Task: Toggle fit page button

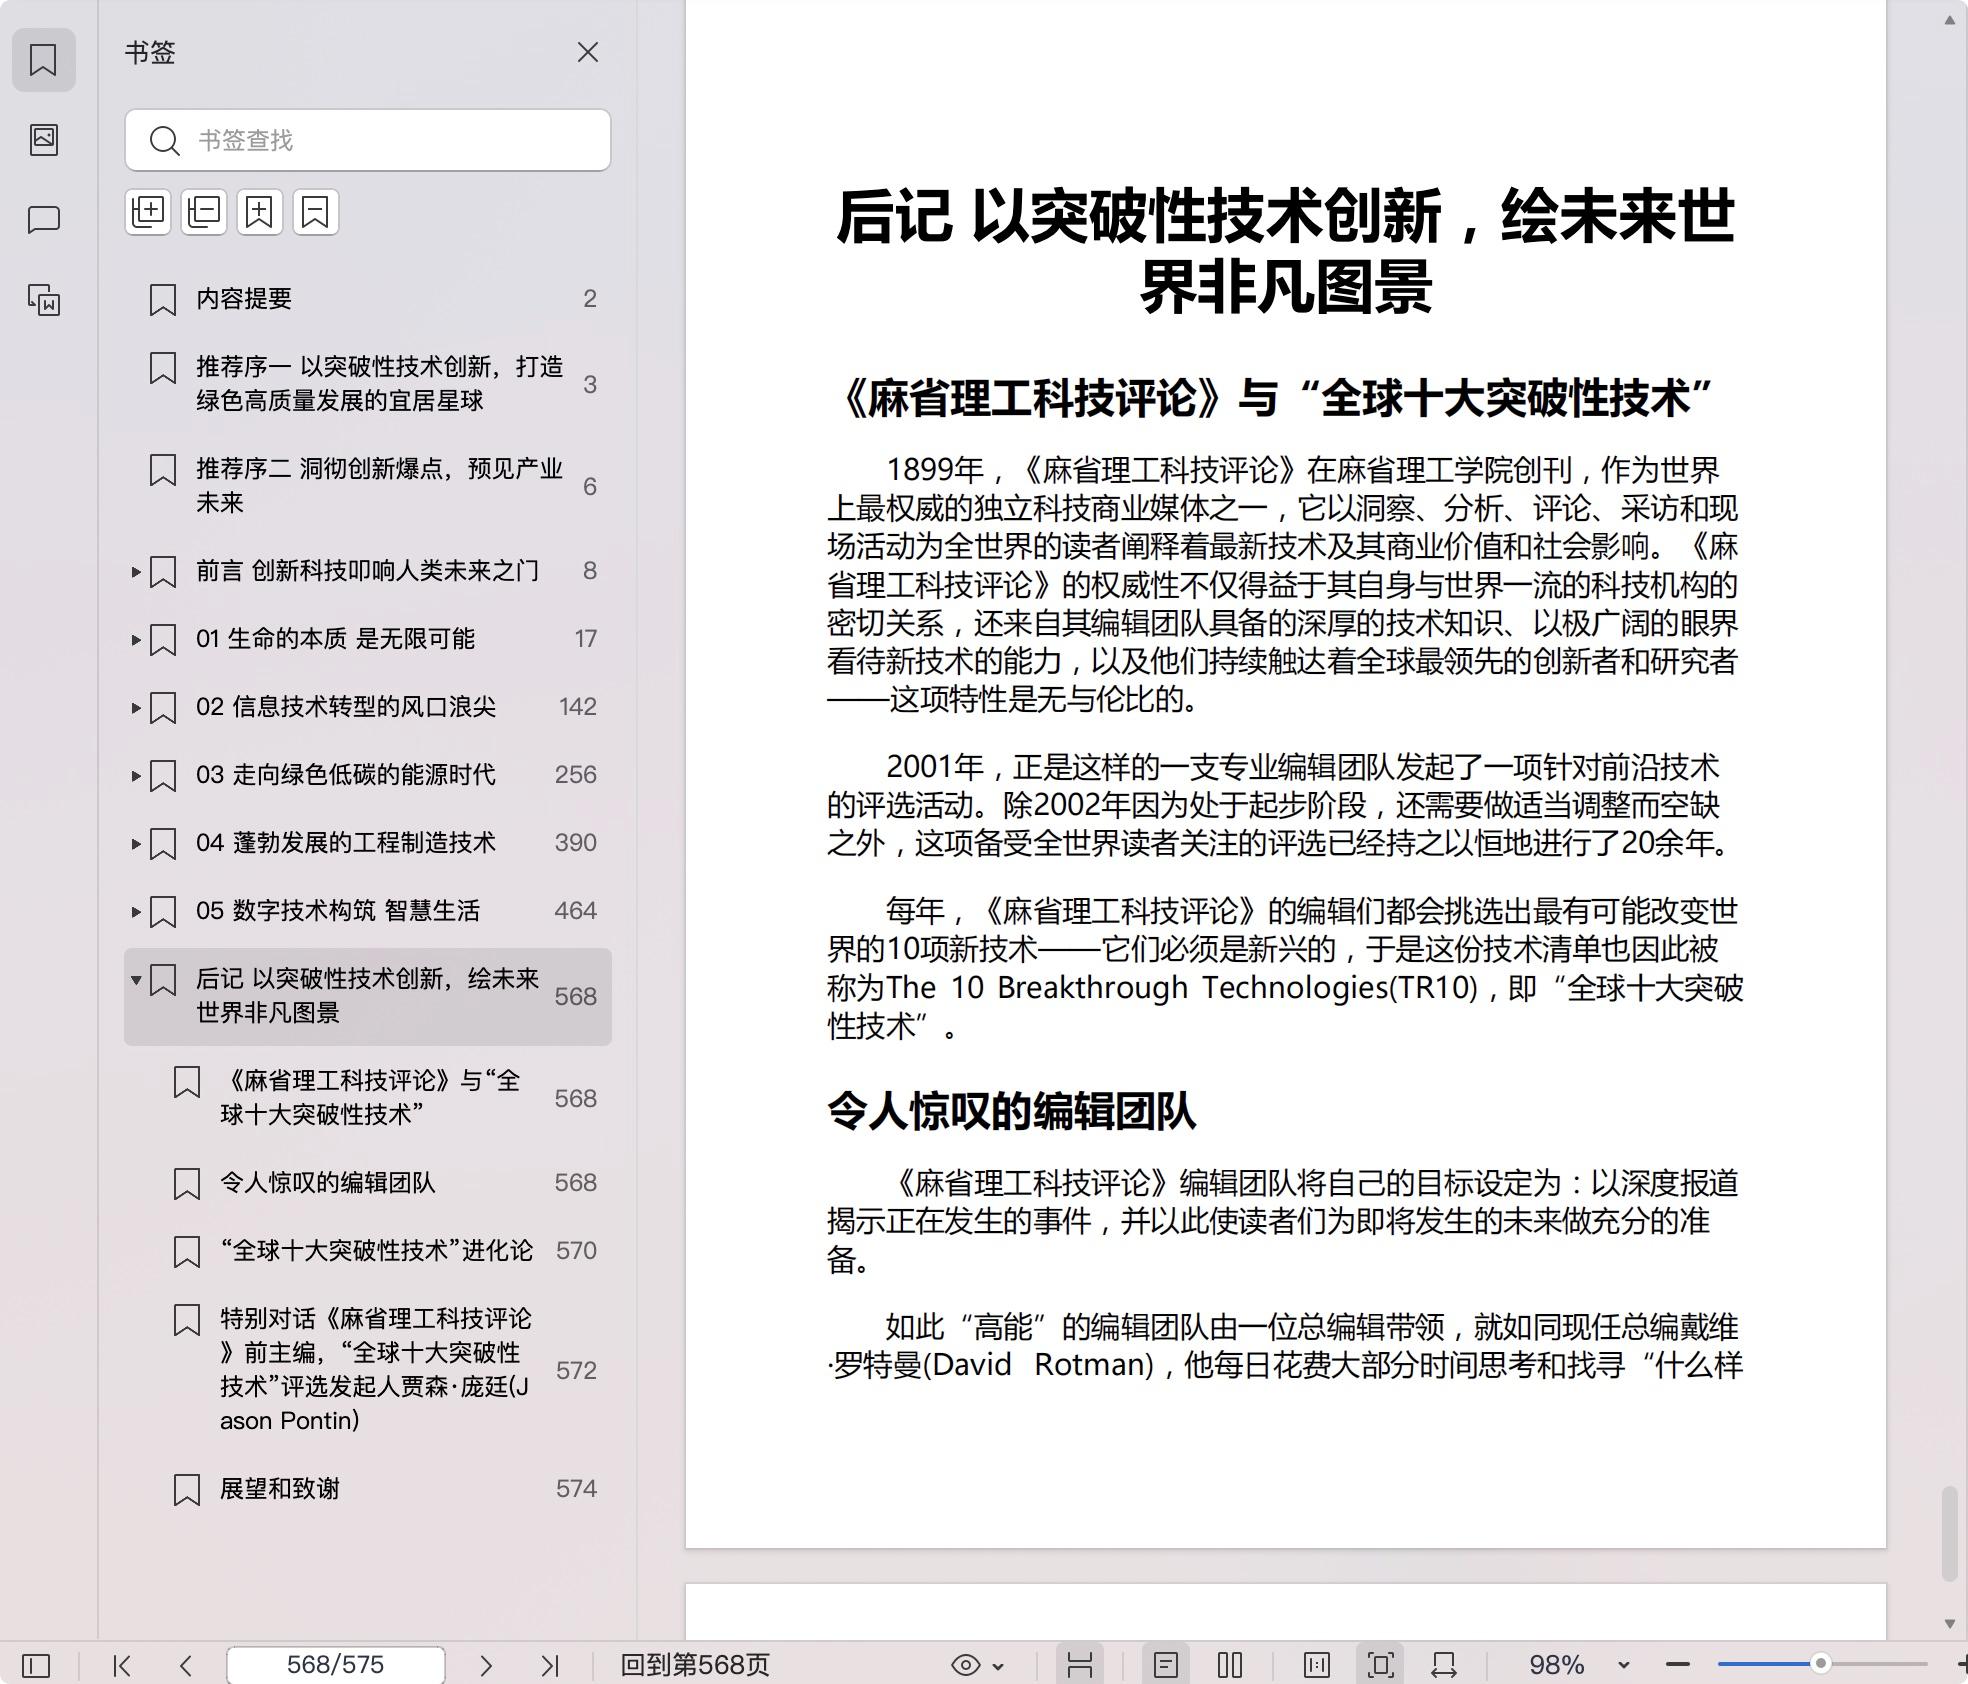Action: tap(1381, 1665)
